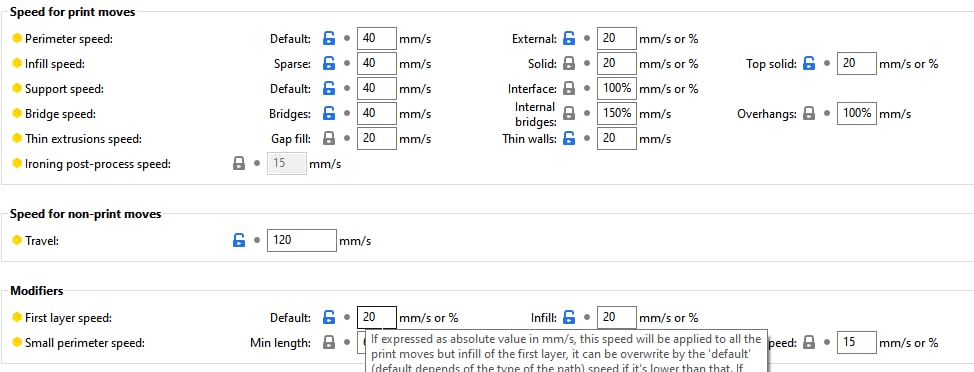Click the blue unlock icon for Default perimeter speed
The height and width of the screenshot is (372, 974).
[x=329, y=39]
